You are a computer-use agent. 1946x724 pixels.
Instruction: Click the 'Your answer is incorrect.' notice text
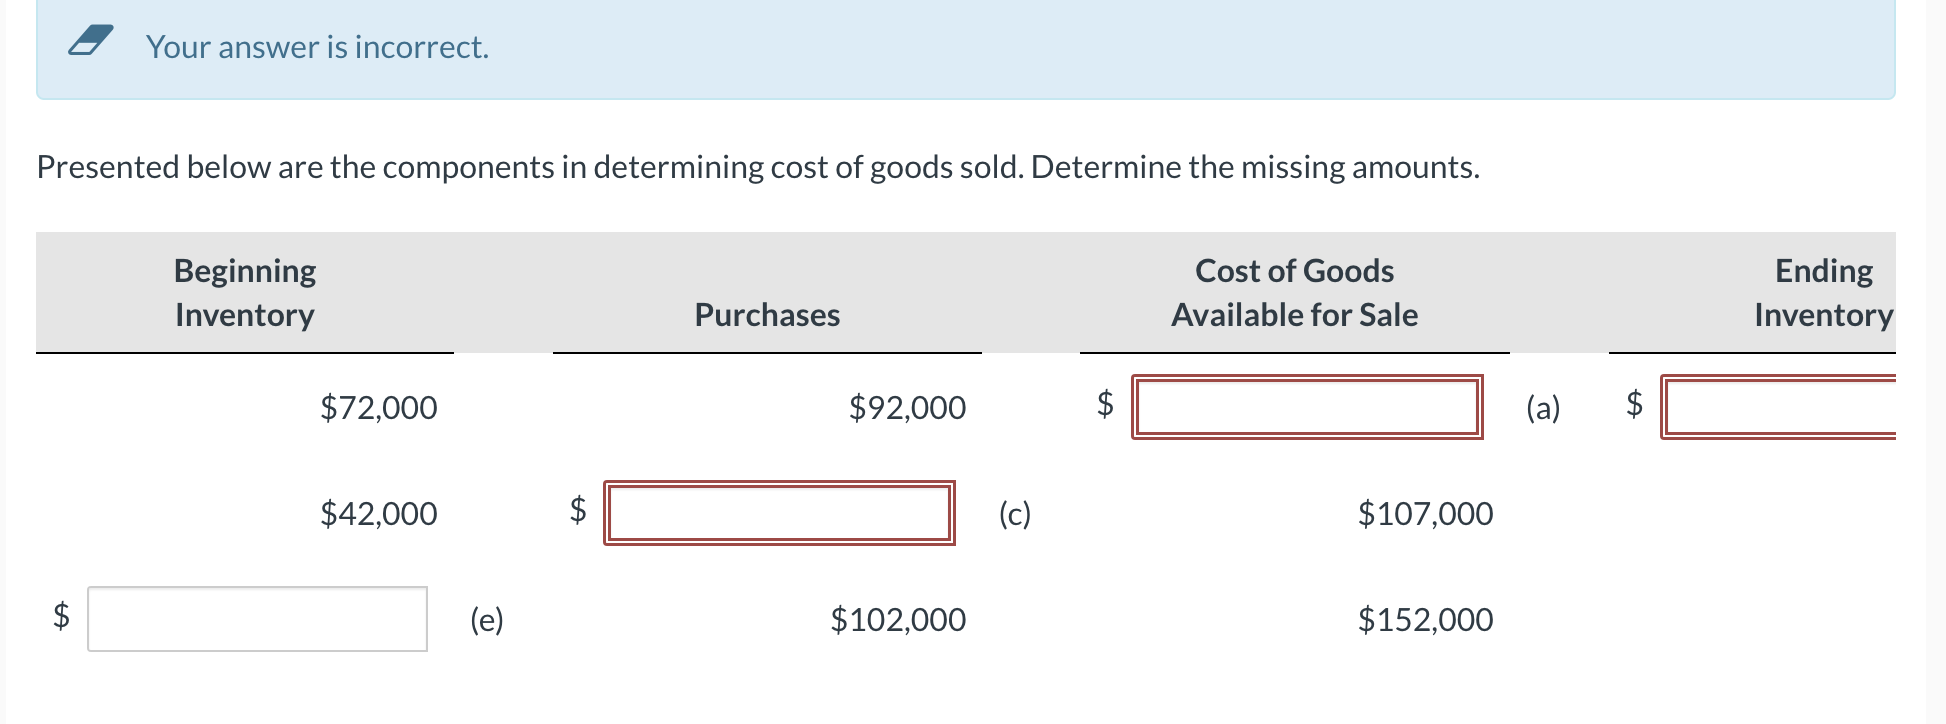(317, 47)
